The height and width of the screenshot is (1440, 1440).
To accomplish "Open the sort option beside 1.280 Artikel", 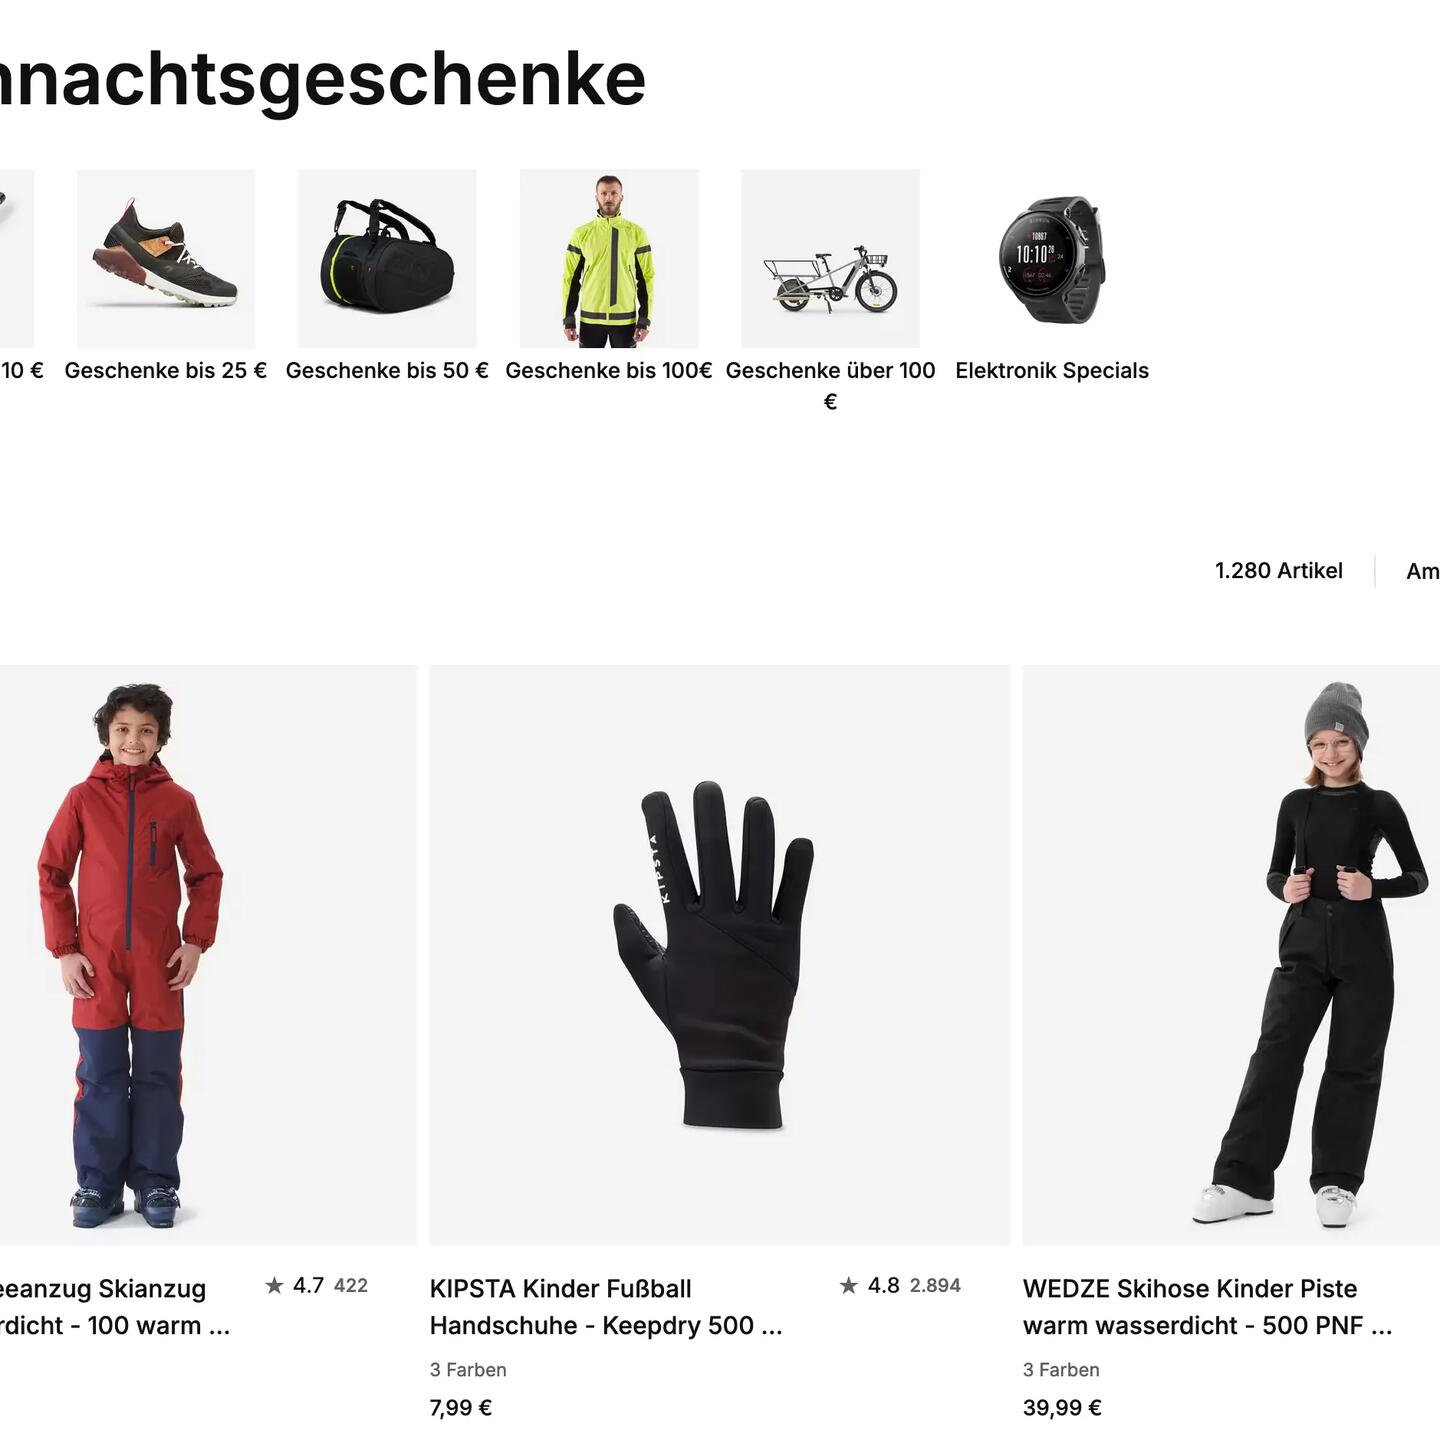I will click(1422, 571).
